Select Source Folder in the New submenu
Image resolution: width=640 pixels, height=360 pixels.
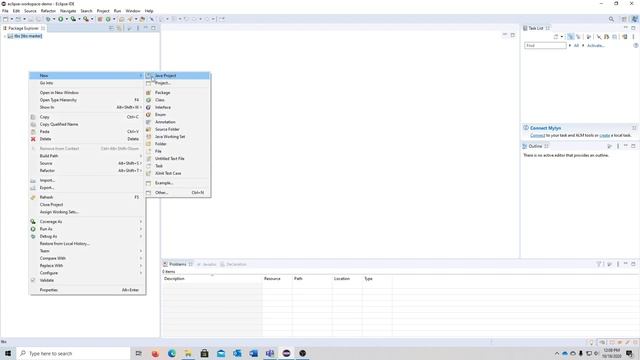click(x=178, y=129)
